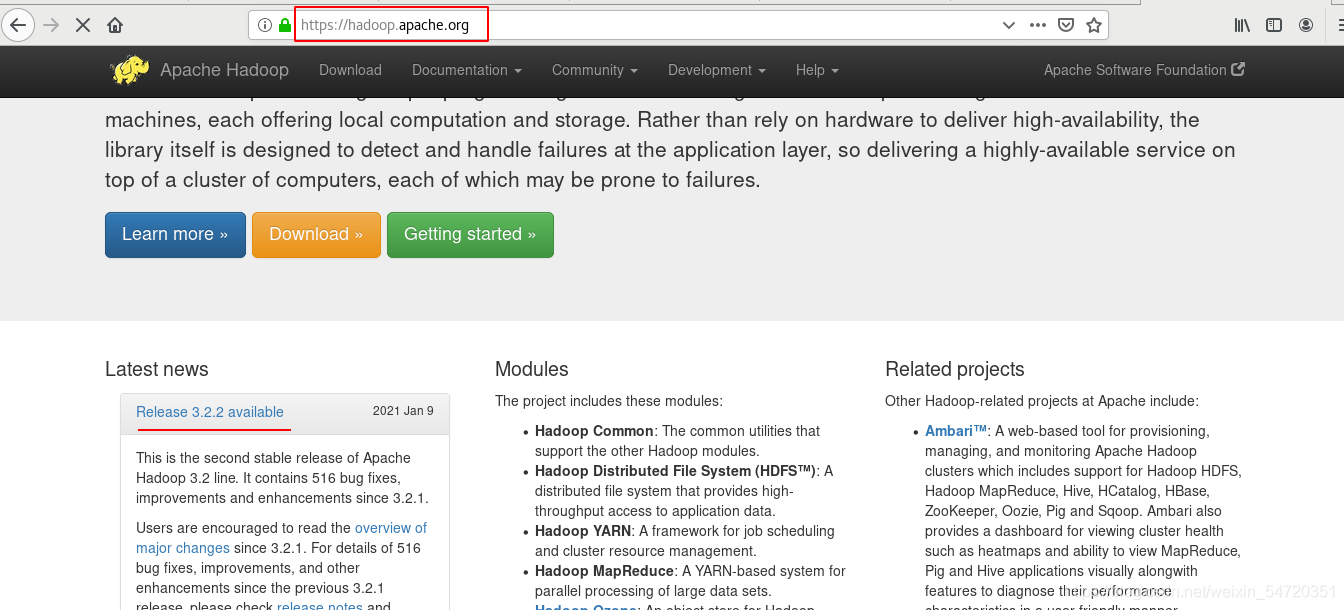Click the browser forward arrow
1344x610 pixels.
coord(51,25)
